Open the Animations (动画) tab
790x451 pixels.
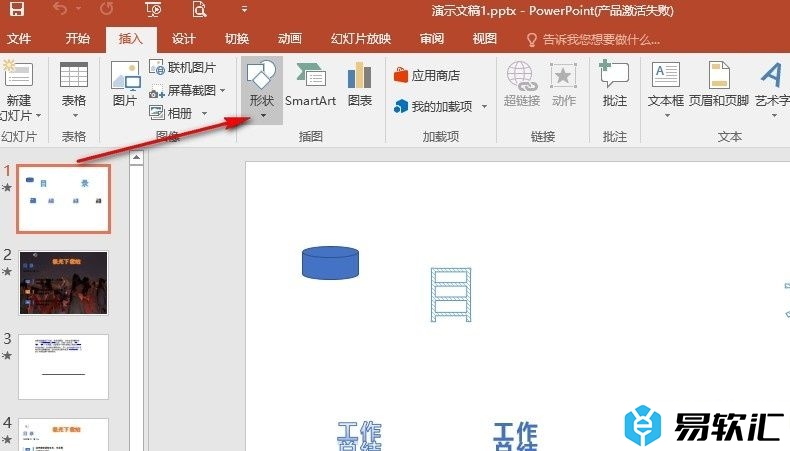289,40
